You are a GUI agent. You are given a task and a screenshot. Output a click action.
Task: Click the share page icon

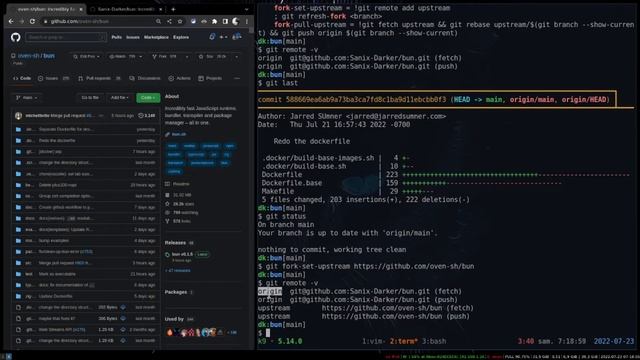[169, 21]
